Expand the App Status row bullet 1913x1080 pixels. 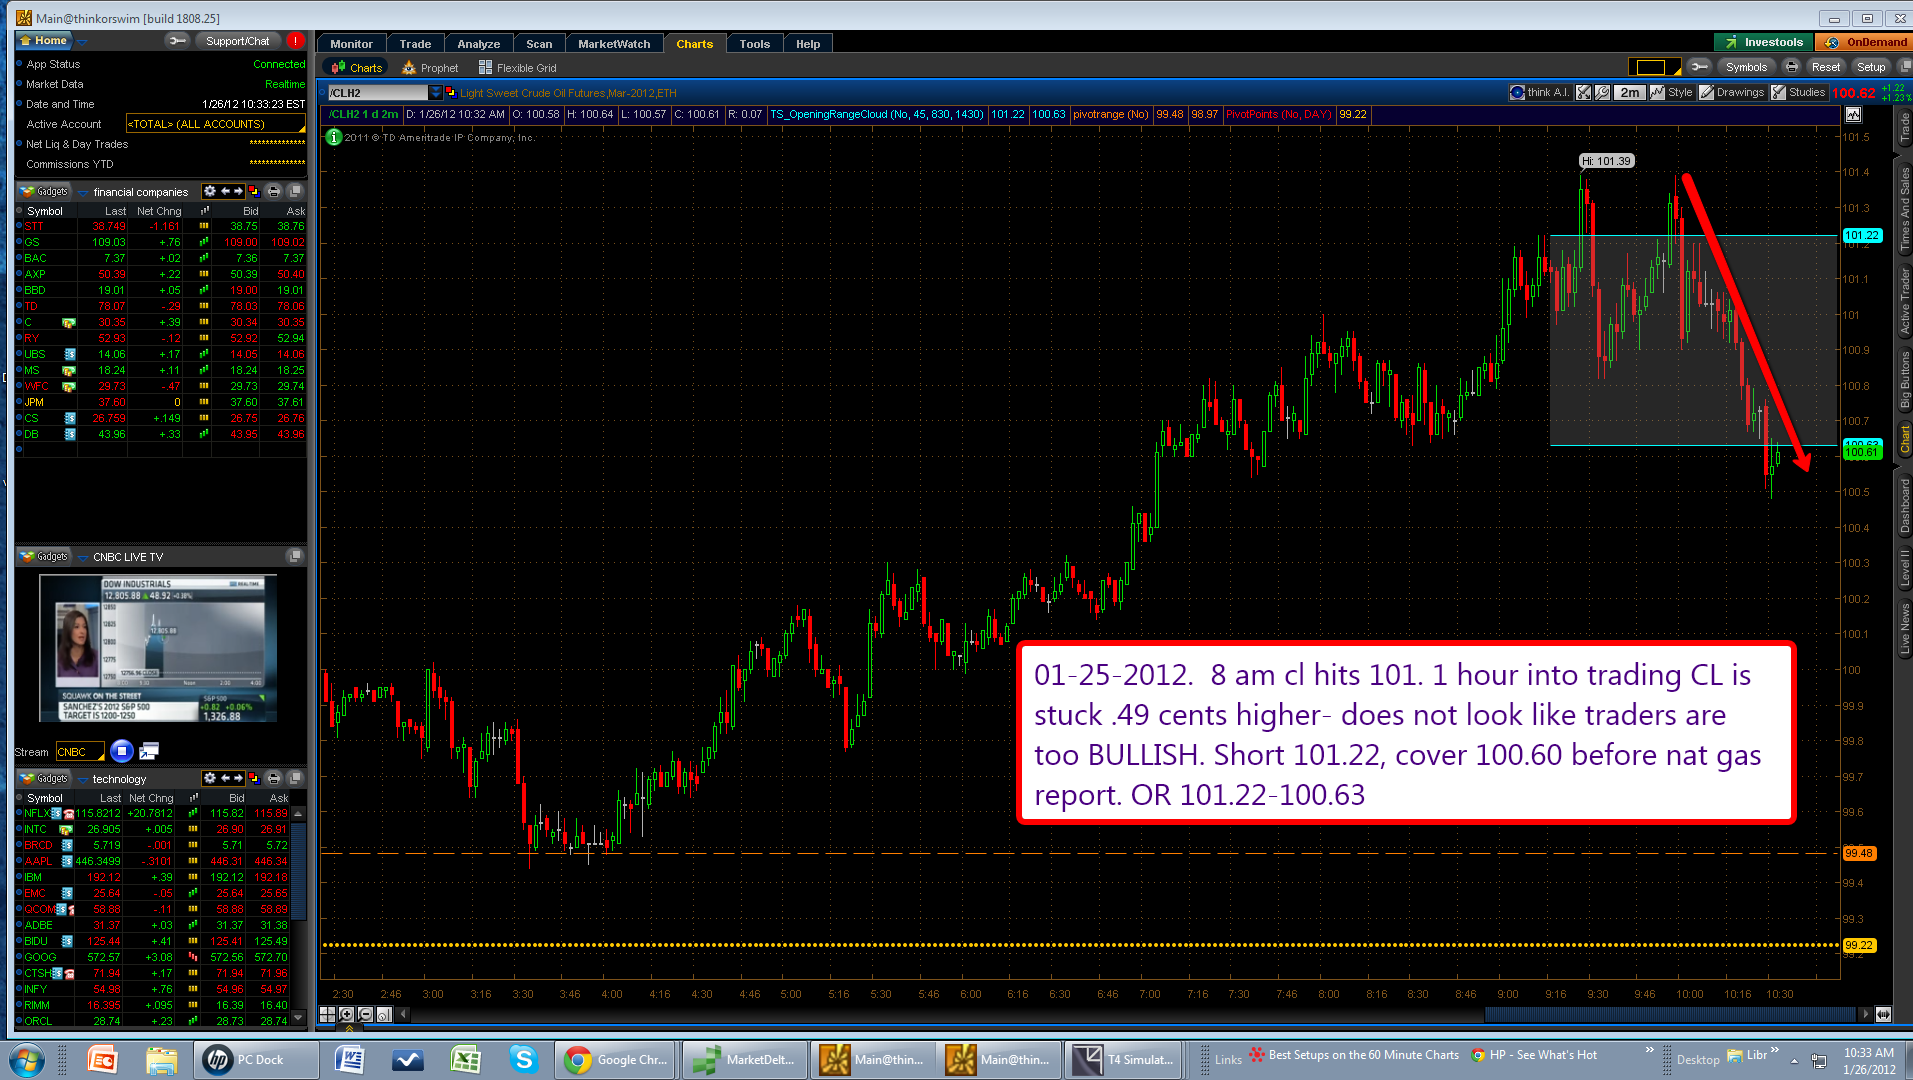click(19, 64)
